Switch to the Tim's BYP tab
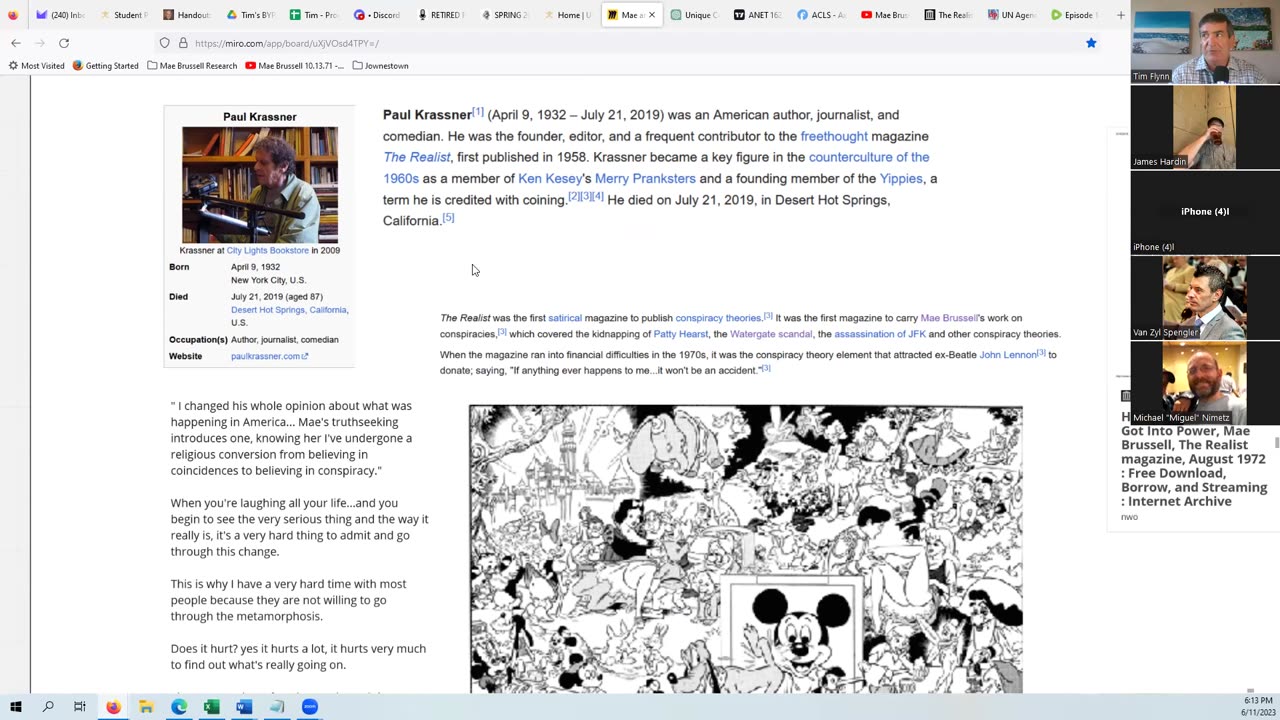This screenshot has height=720, width=1280. coord(250,15)
